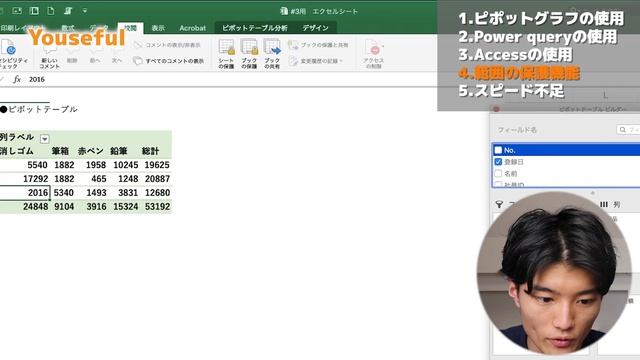Click the Restrict Access icon
This screenshot has height=360, width=640.
point(373,53)
